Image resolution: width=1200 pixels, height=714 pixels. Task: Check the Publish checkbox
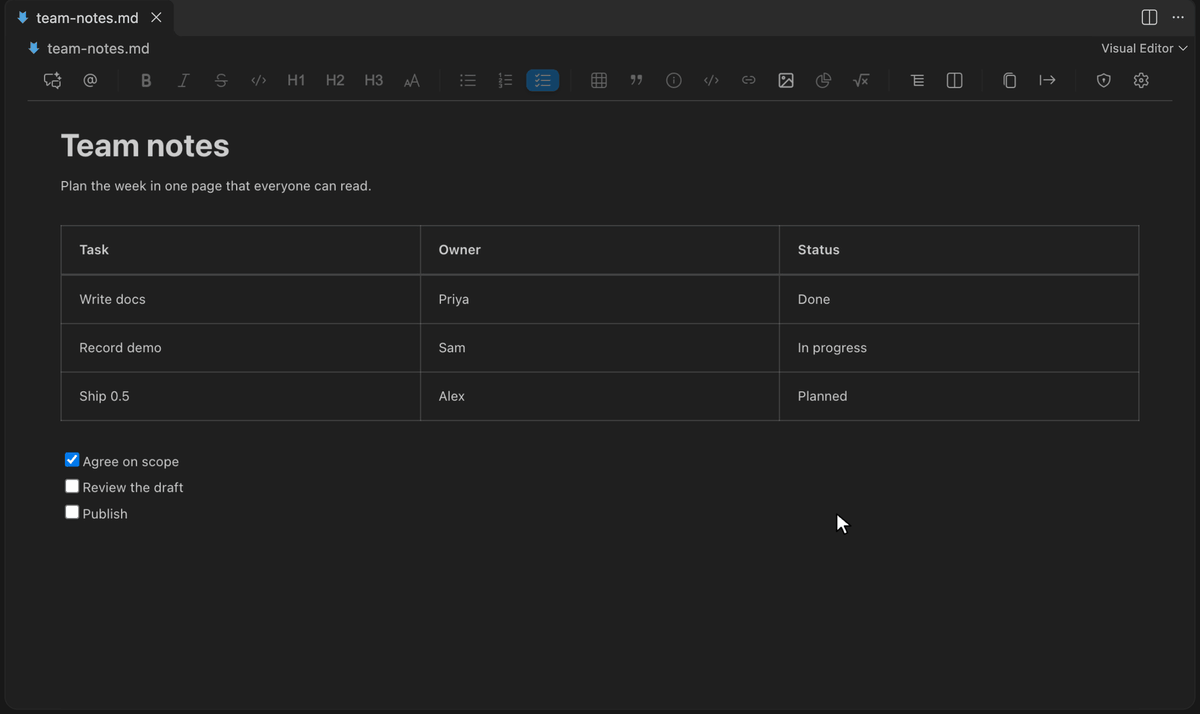click(x=72, y=512)
